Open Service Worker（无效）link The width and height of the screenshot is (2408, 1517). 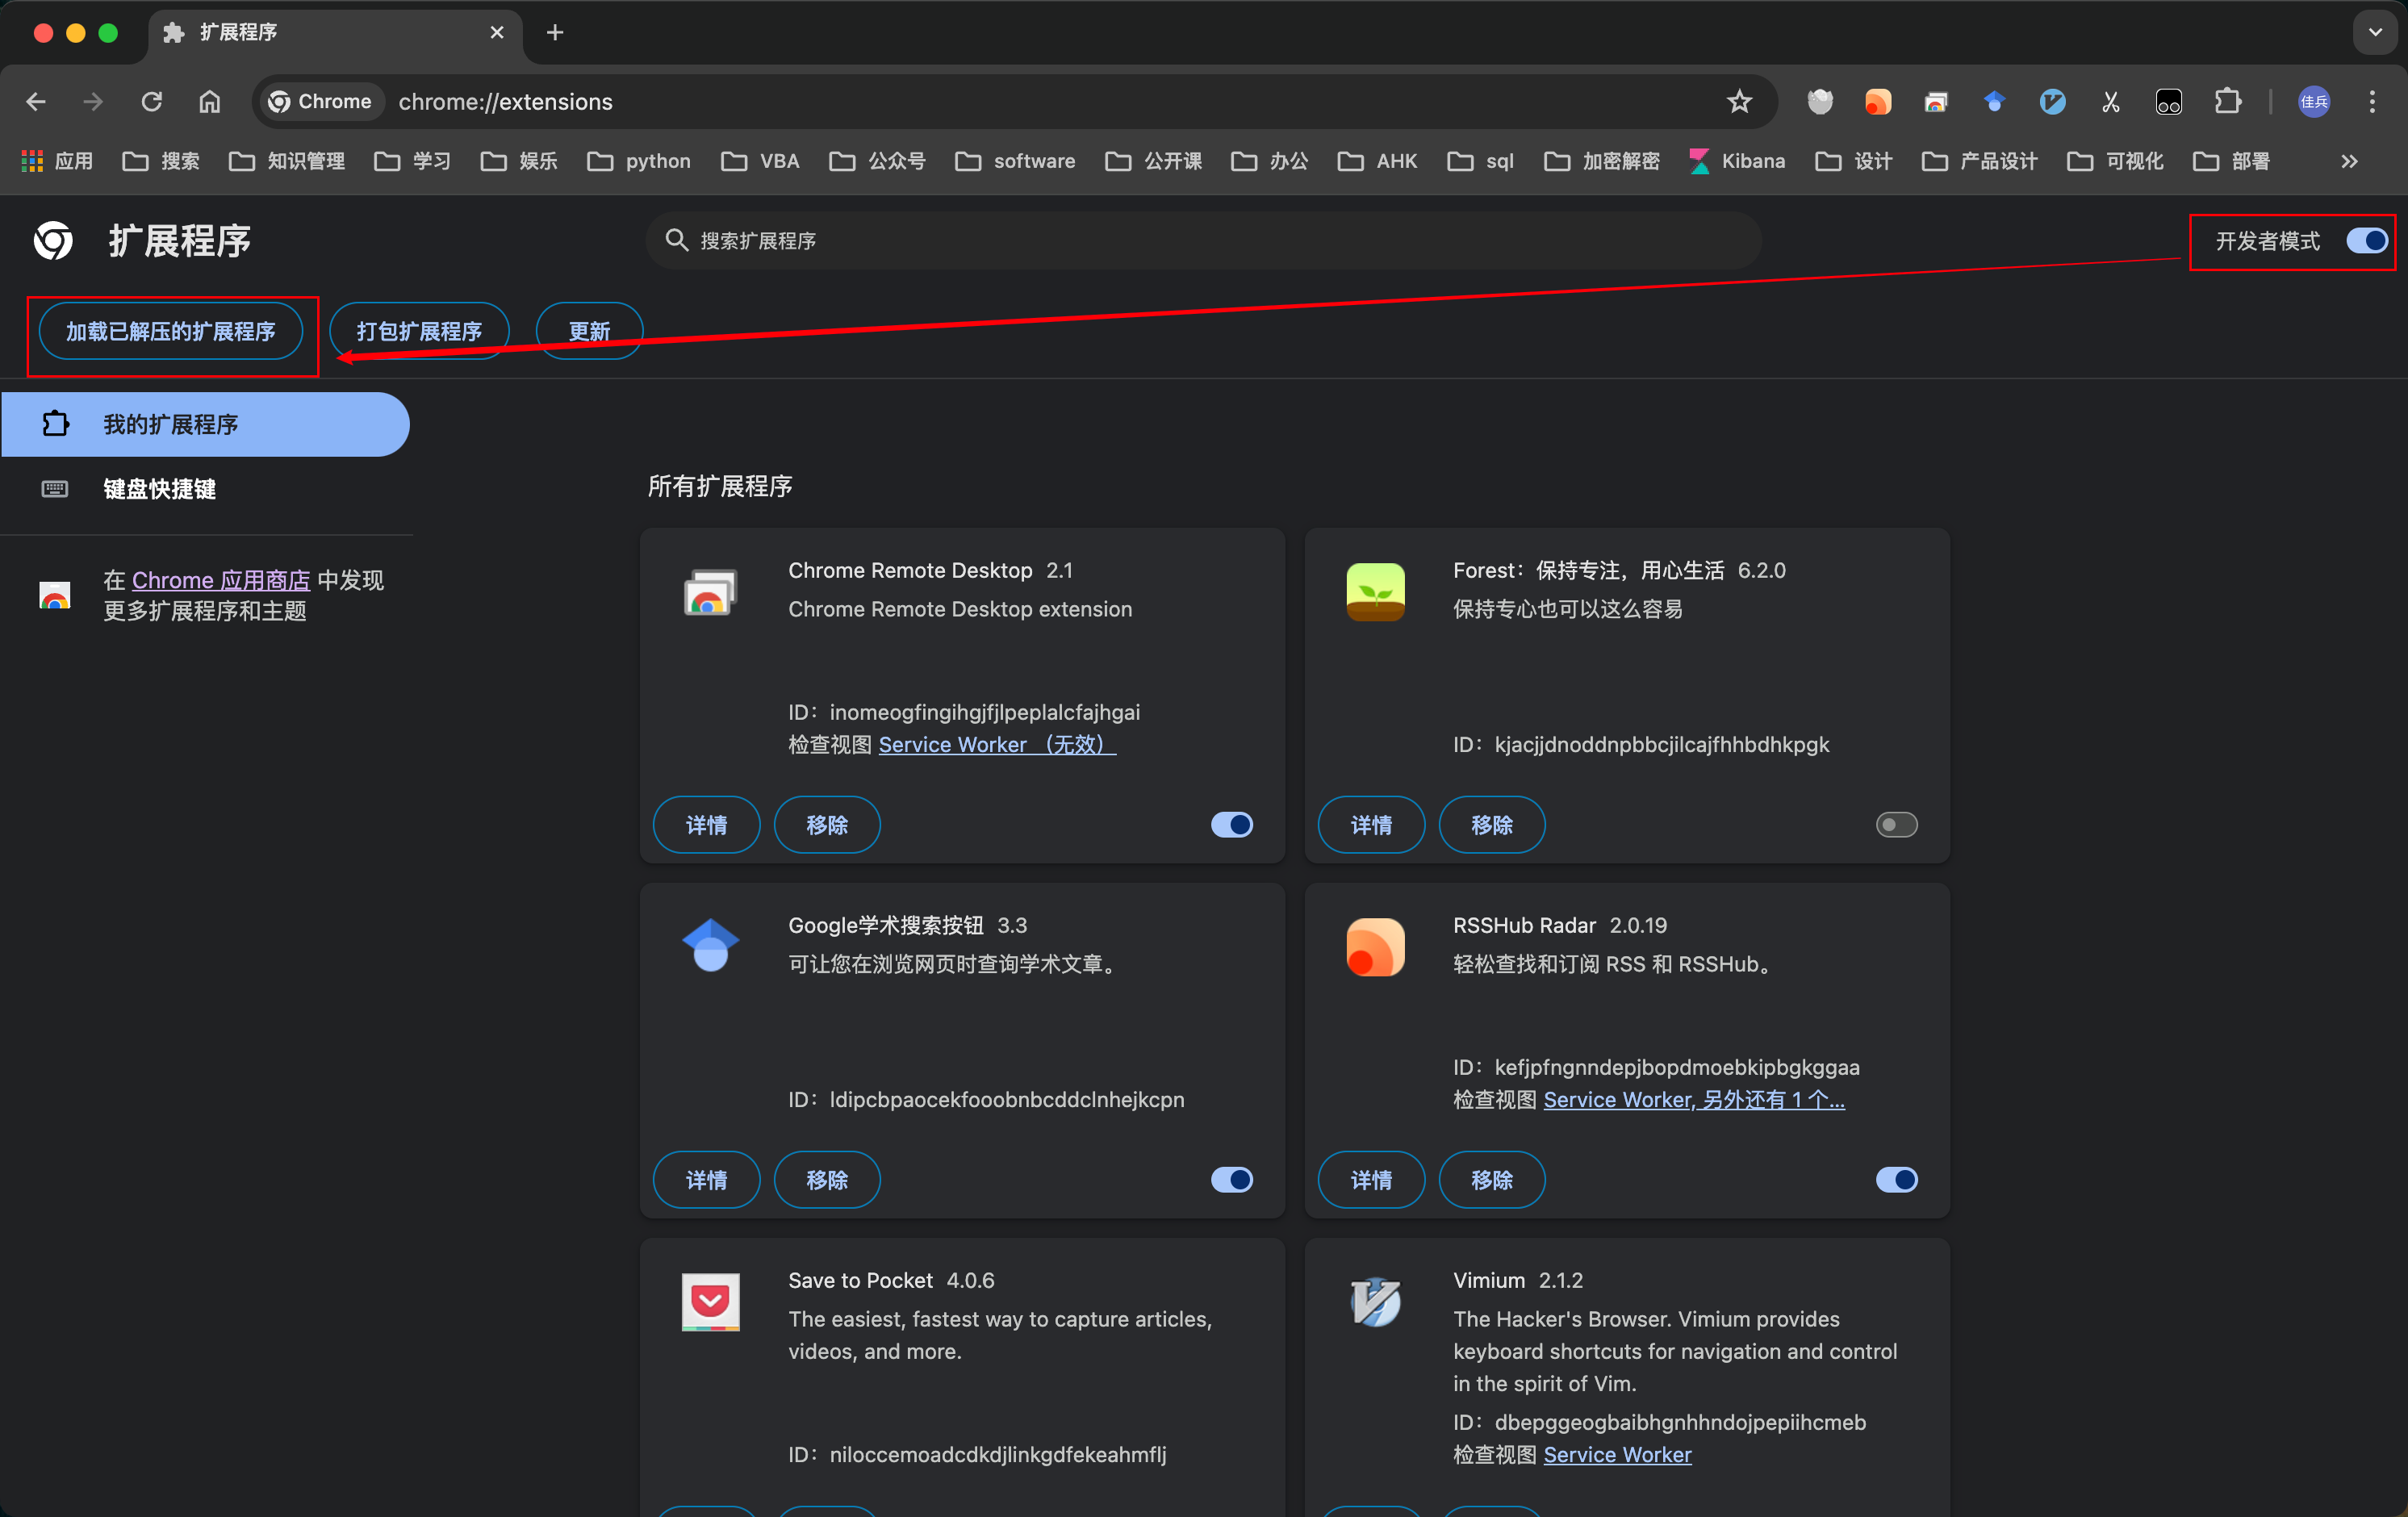coord(997,744)
